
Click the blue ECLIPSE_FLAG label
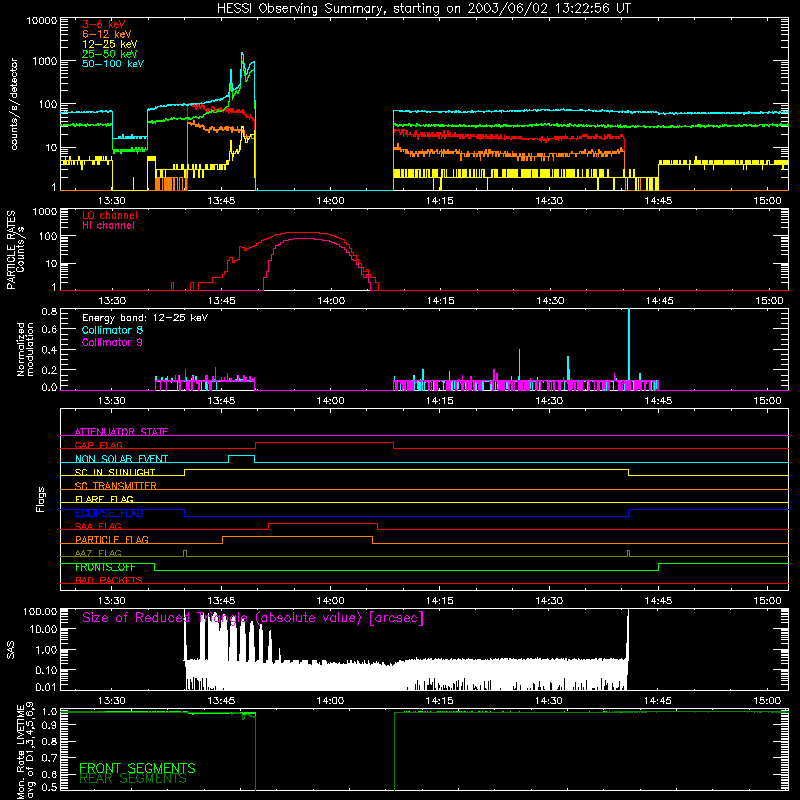click(x=109, y=513)
